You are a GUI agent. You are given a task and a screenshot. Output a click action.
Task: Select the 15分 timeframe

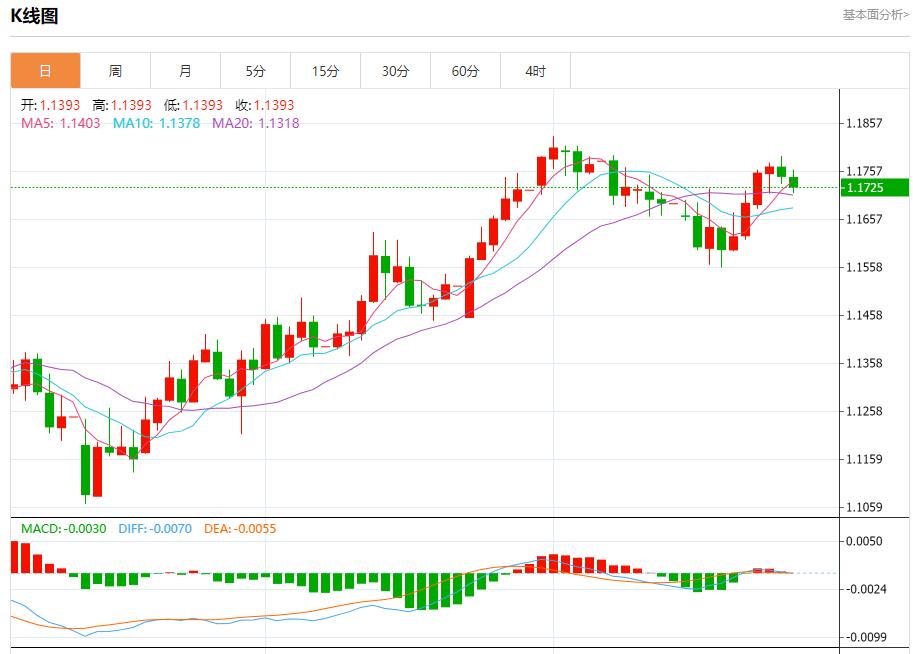coord(326,71)
